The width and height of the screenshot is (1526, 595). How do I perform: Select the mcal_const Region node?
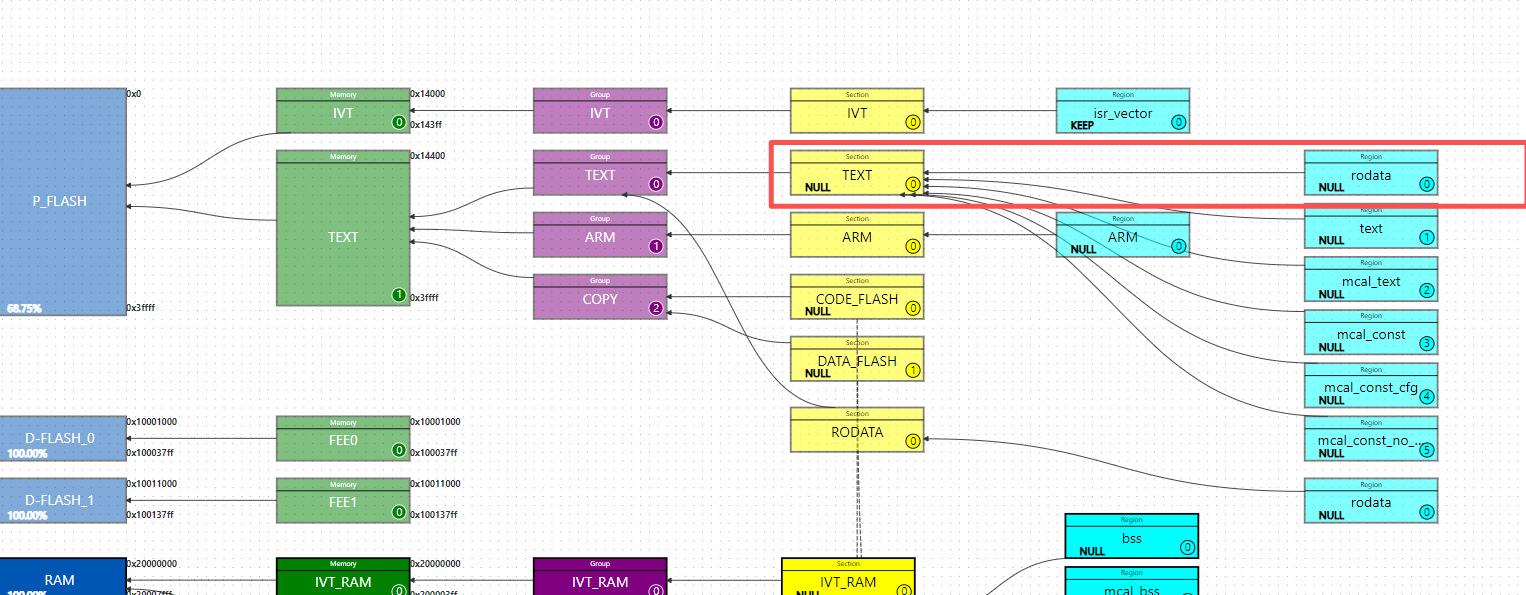coord(1371,332)
